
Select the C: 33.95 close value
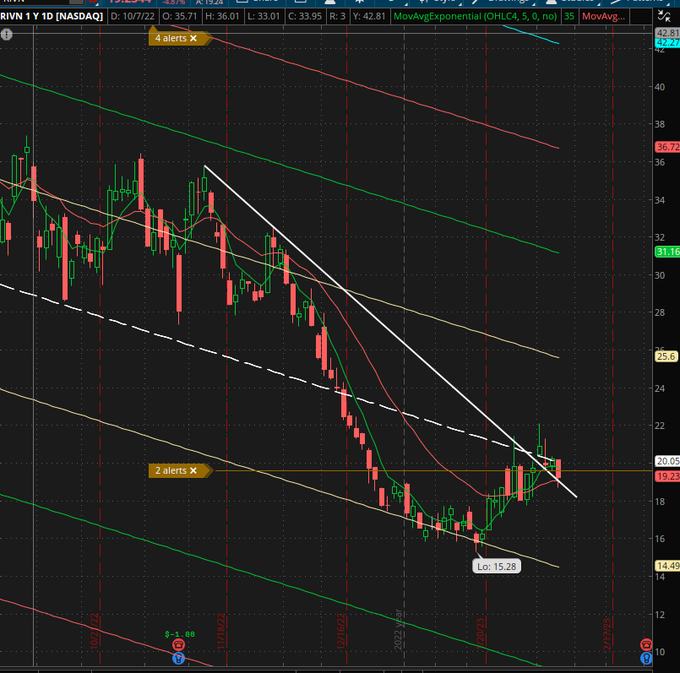pos(305,16)
